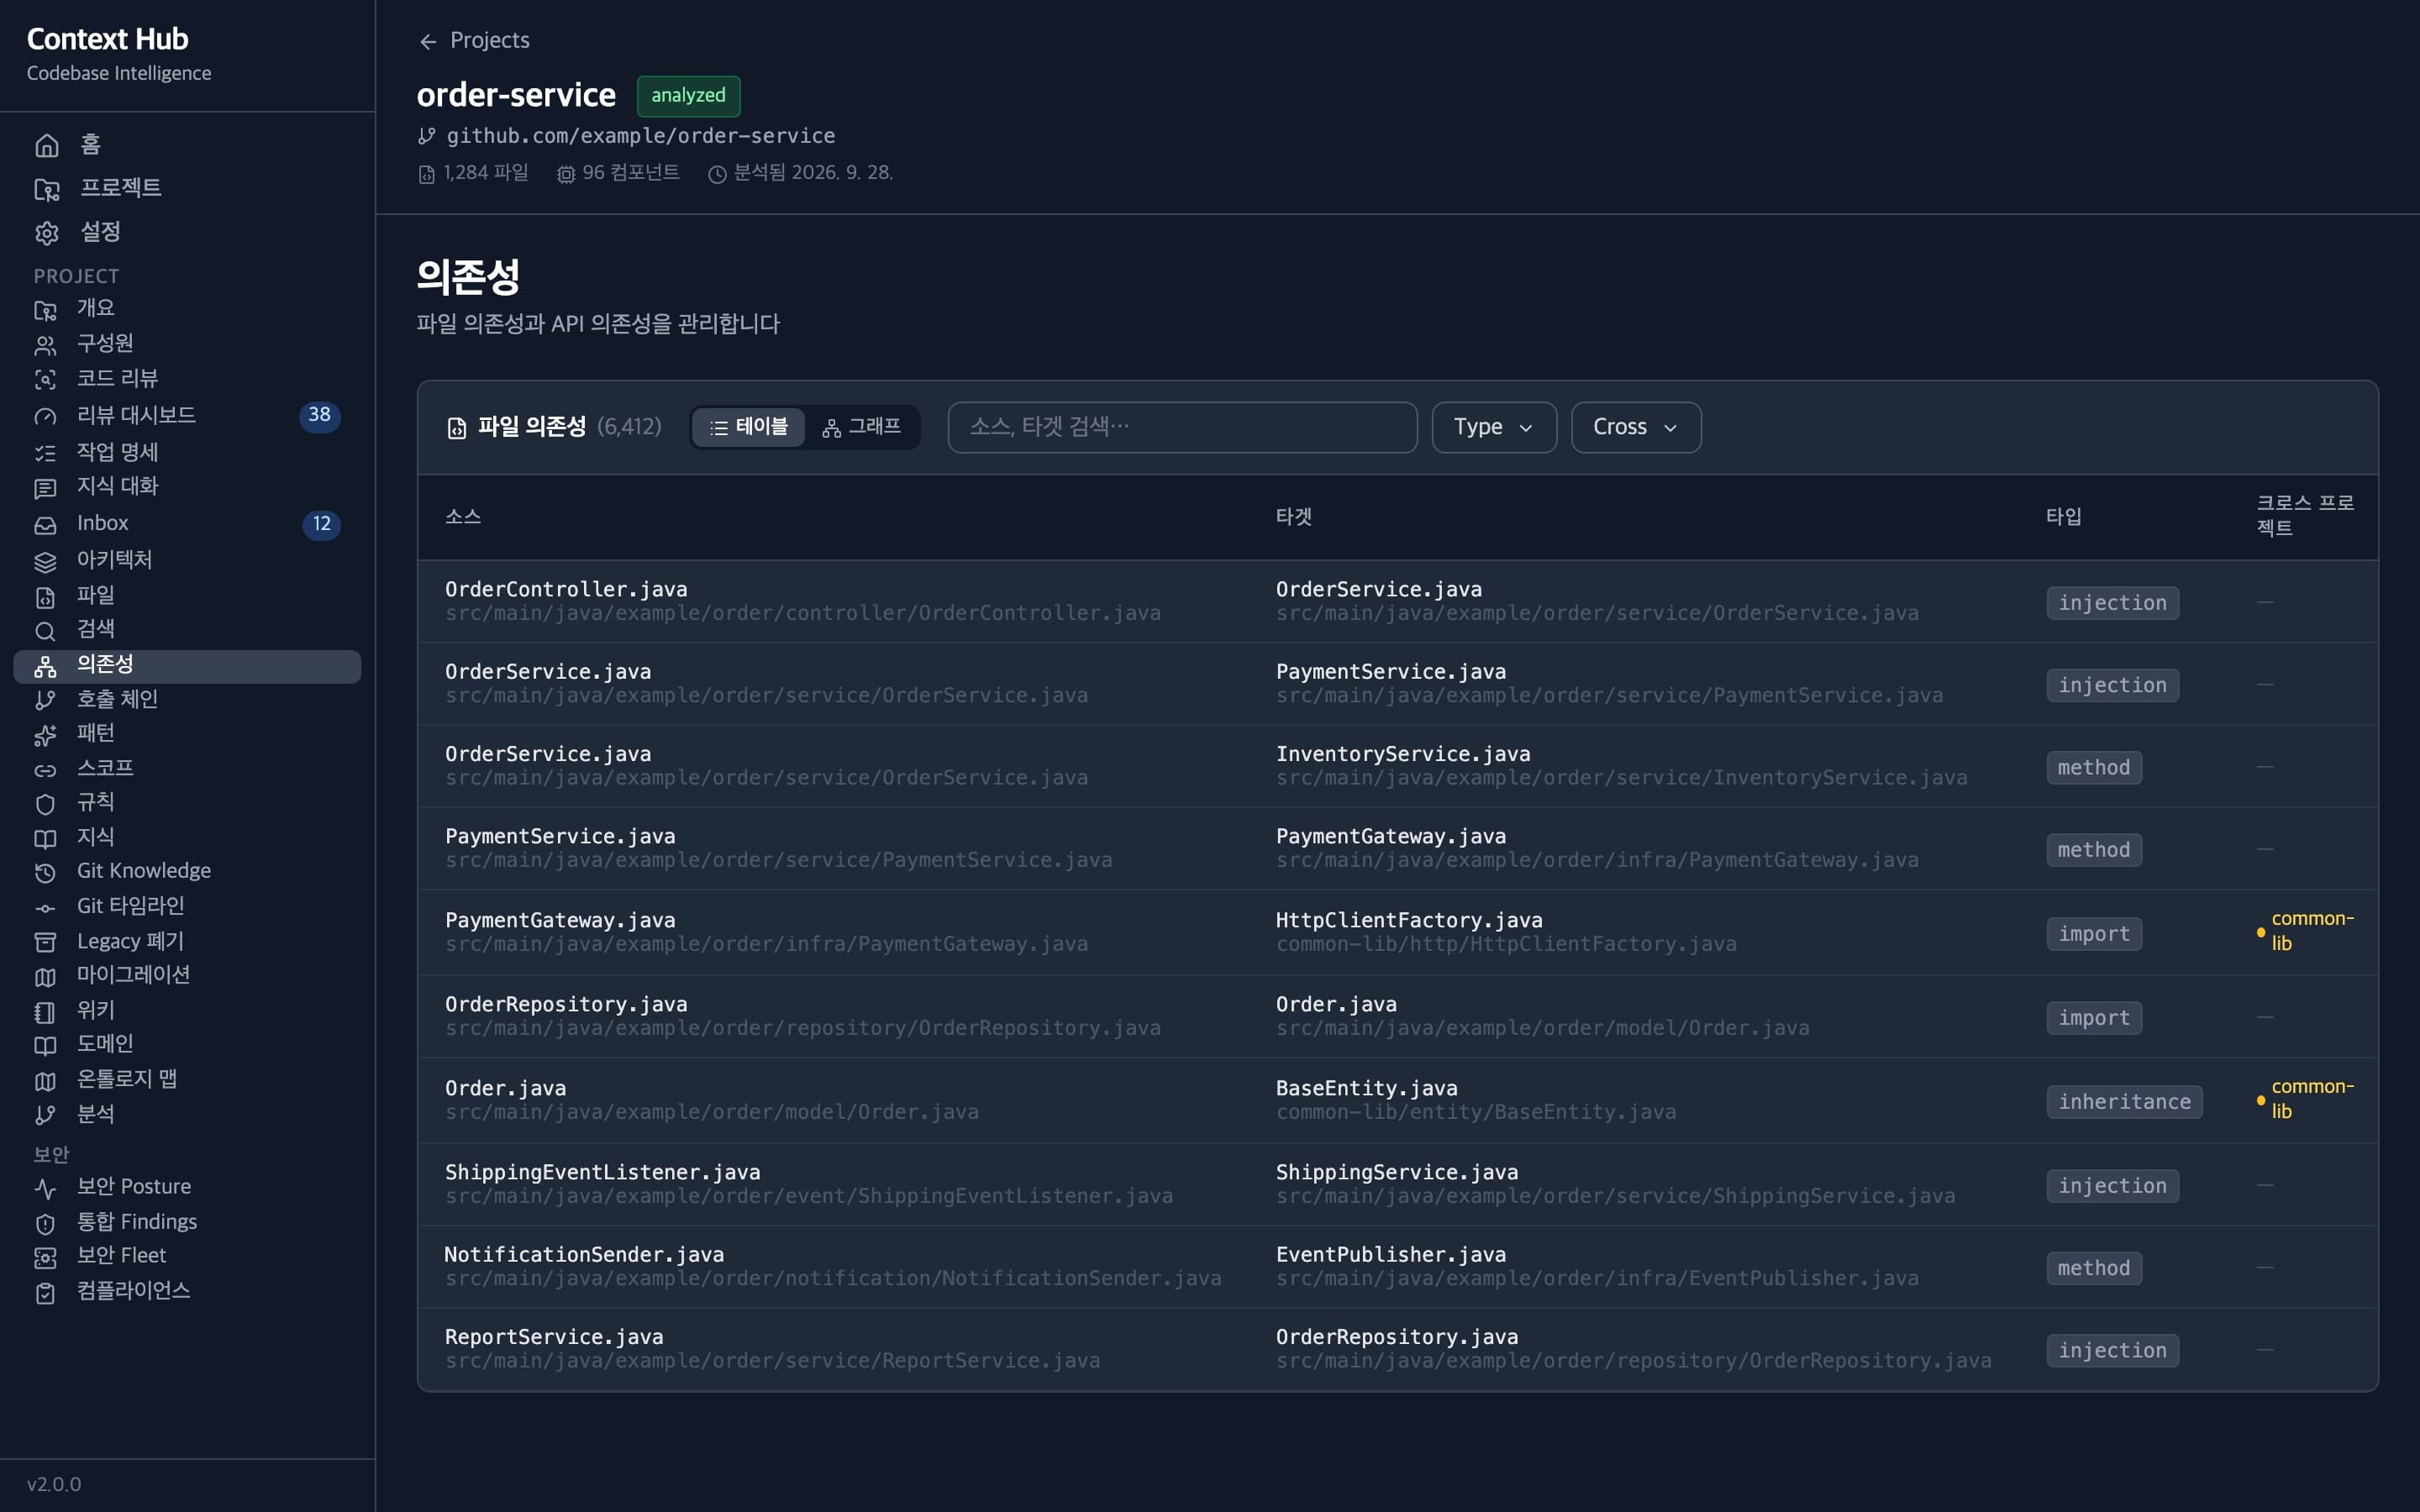Click the call chain branch icon
This screenshot has width=2420, height=1512.
pos(45,700)
